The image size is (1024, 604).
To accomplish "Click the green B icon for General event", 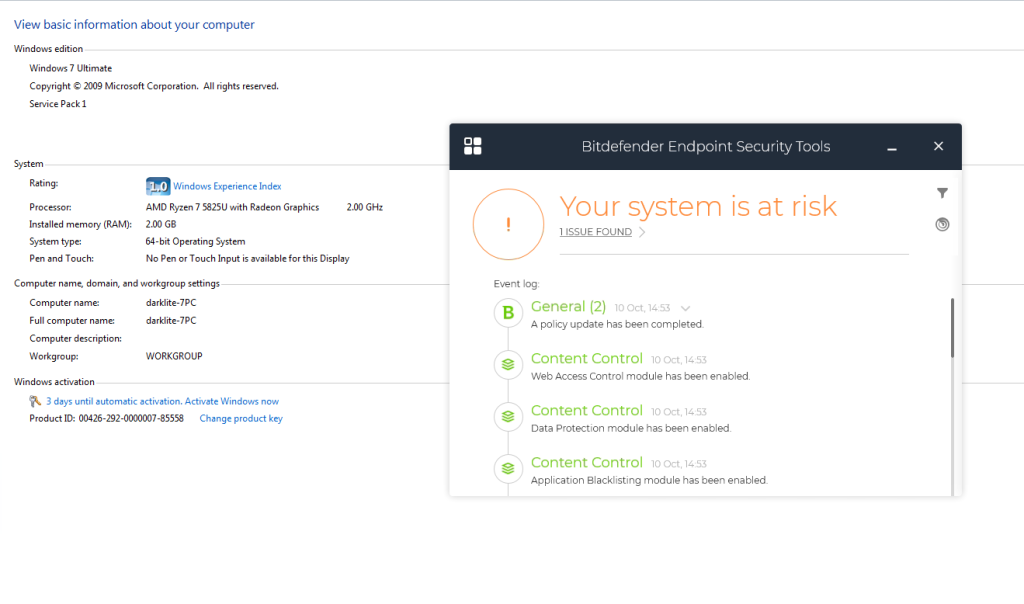I will (508, 313).
